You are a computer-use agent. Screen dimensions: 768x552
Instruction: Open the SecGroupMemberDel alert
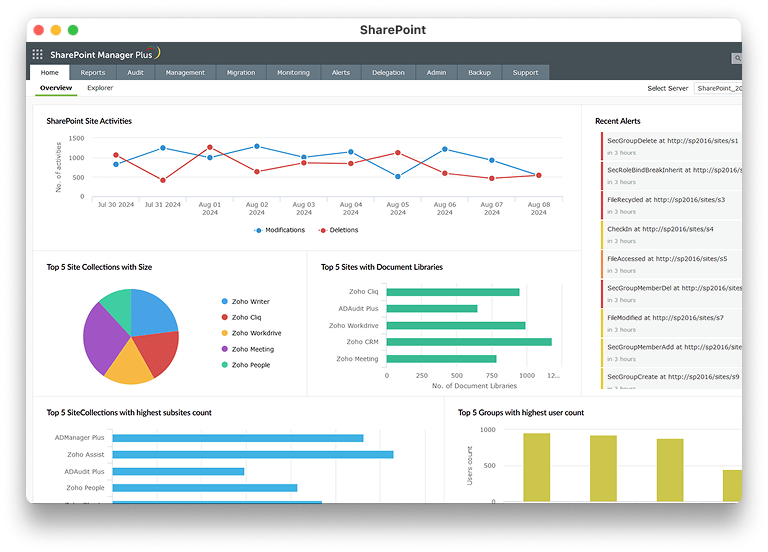pyautogui.click(x=672, y=293)
